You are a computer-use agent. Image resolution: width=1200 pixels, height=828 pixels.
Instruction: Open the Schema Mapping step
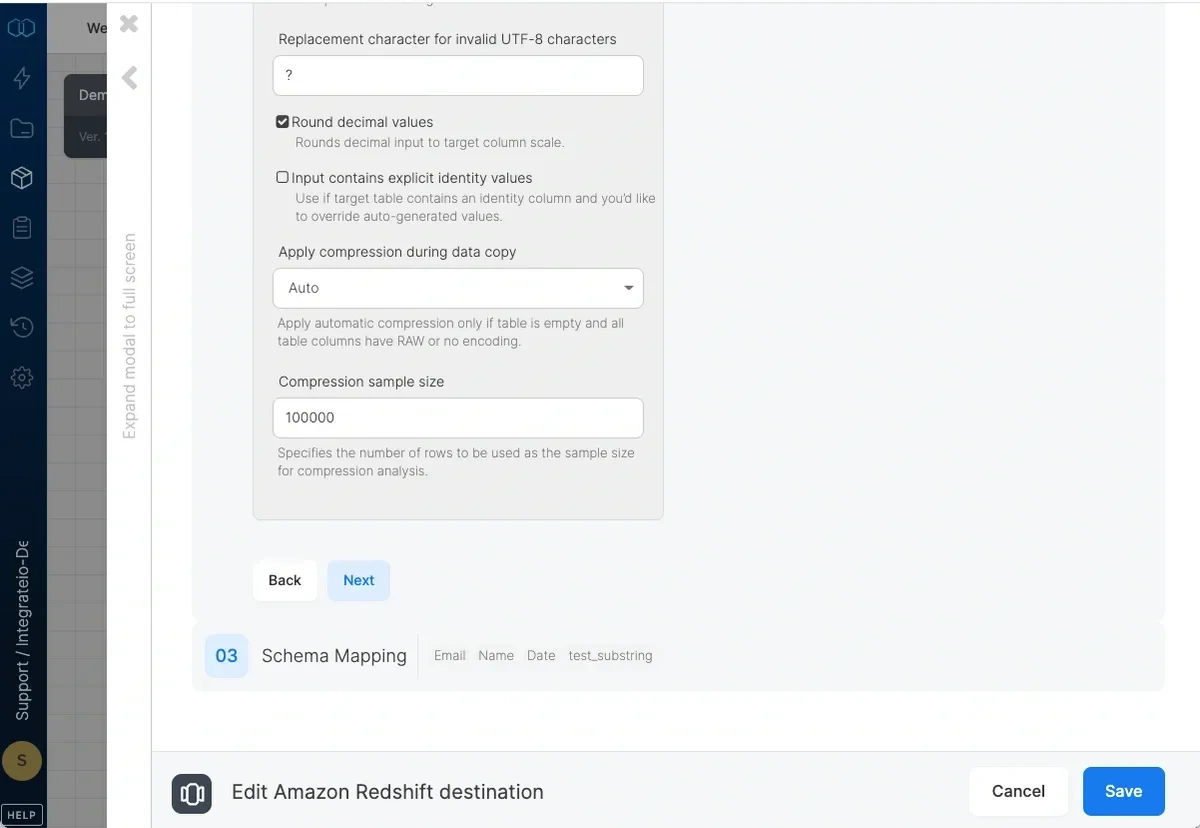pos(333,656)
